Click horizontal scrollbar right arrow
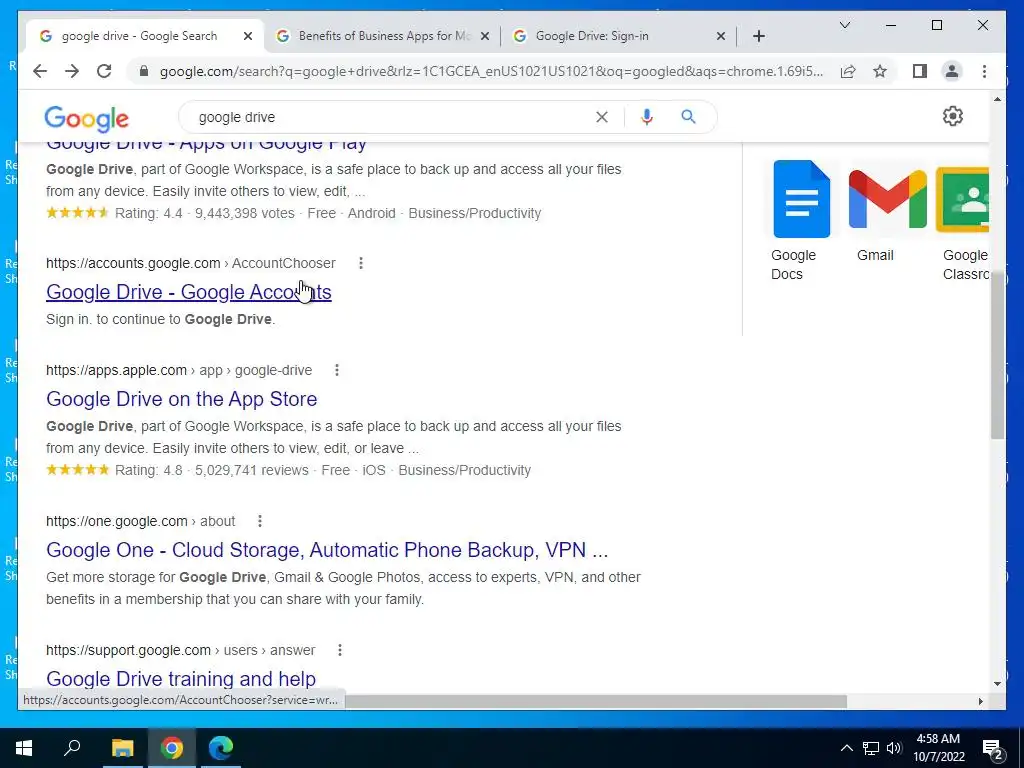The image size is (1024, 768). coord(980,701)
